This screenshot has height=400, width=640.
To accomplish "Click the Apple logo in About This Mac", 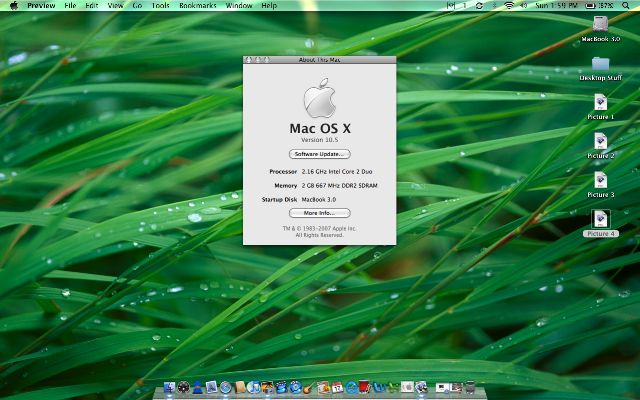I will click(320, 98).
